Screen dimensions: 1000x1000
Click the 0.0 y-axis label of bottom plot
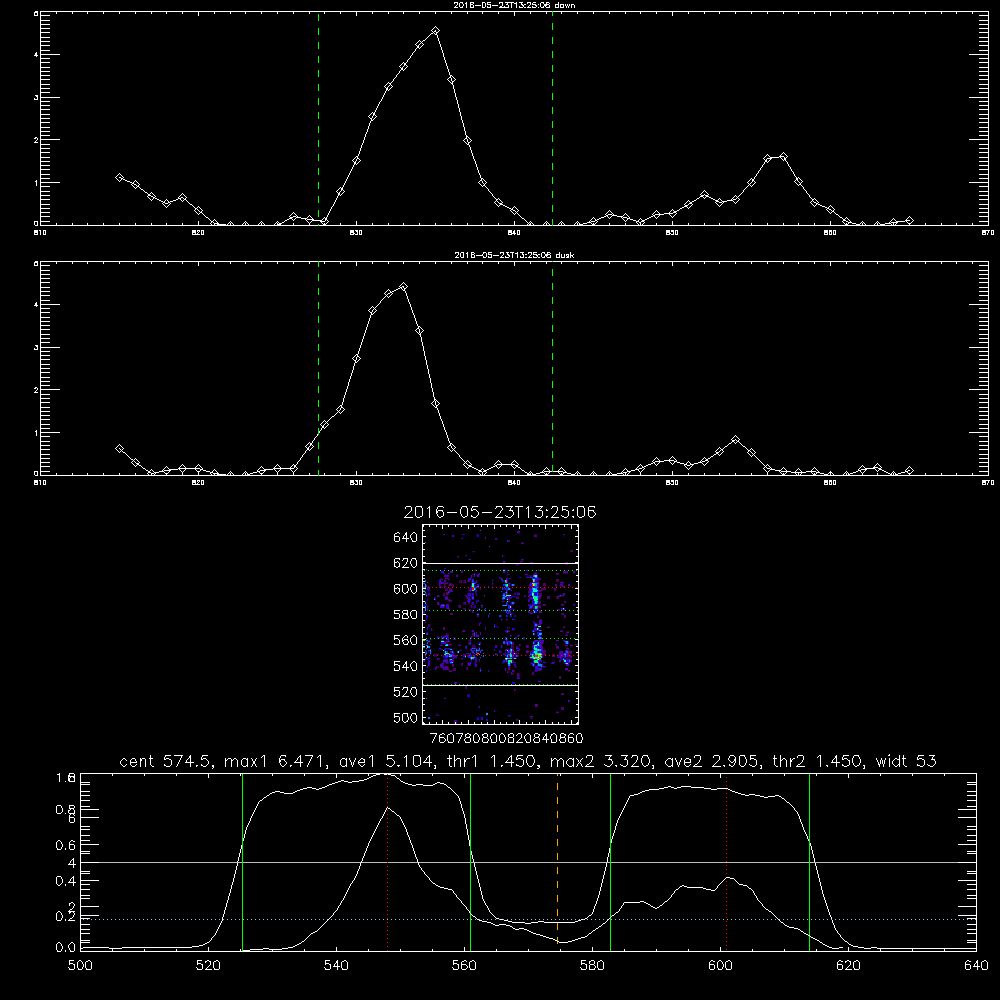click(x=66, y=948)
